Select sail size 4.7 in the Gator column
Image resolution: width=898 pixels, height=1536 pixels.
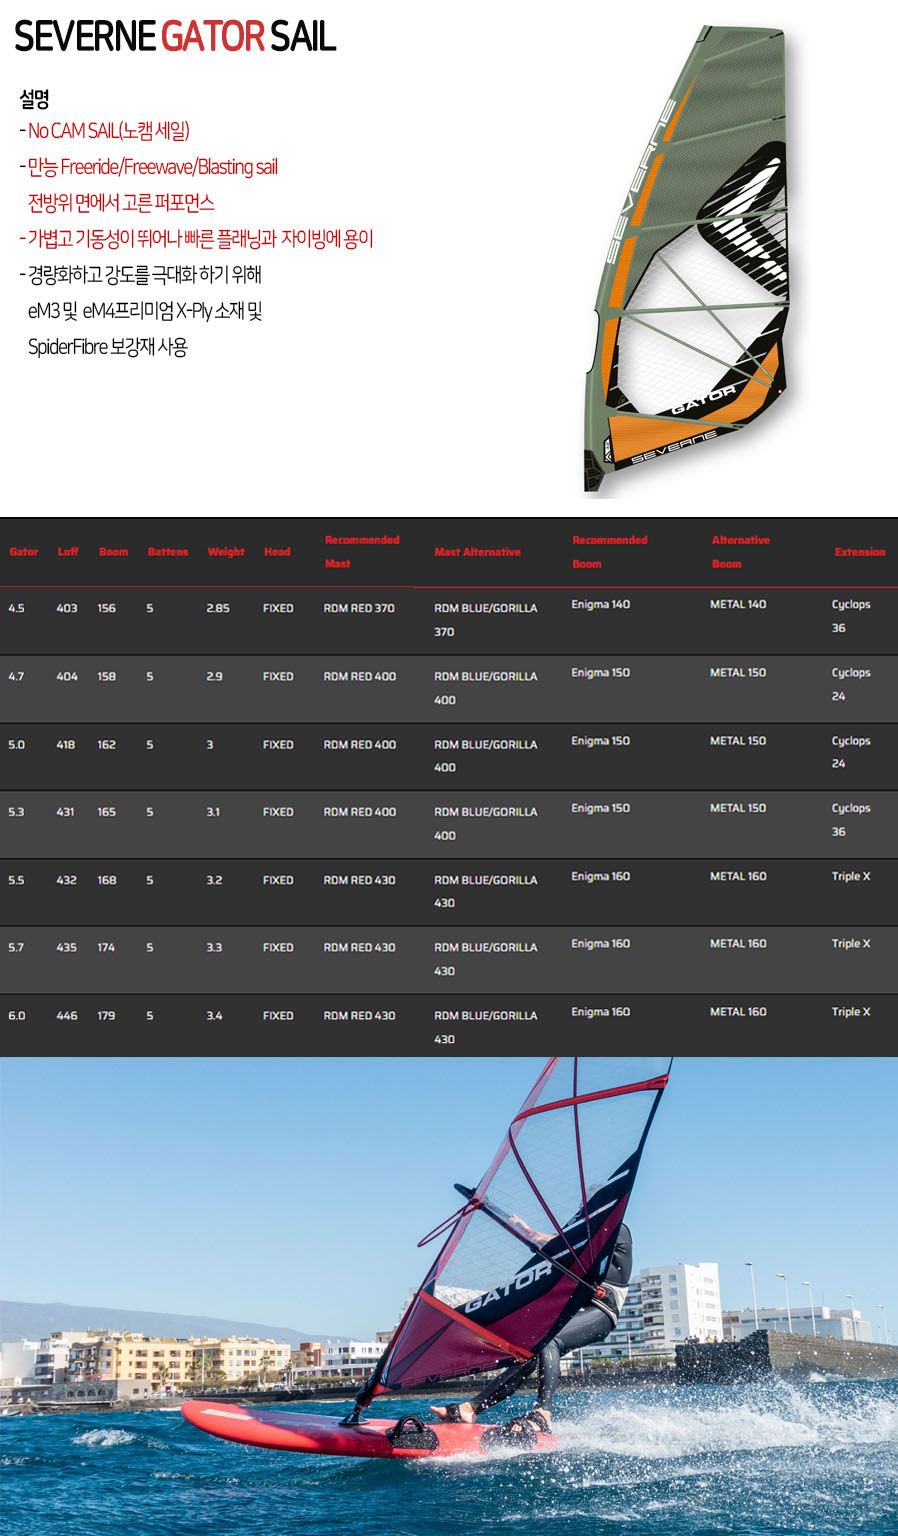click(16, 676)
